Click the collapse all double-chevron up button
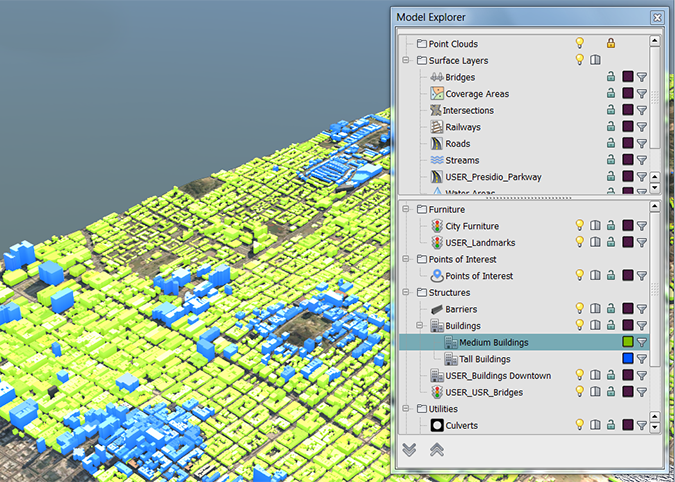The width and height of the screenshot is (675, 482). click(x=437, y=450)
